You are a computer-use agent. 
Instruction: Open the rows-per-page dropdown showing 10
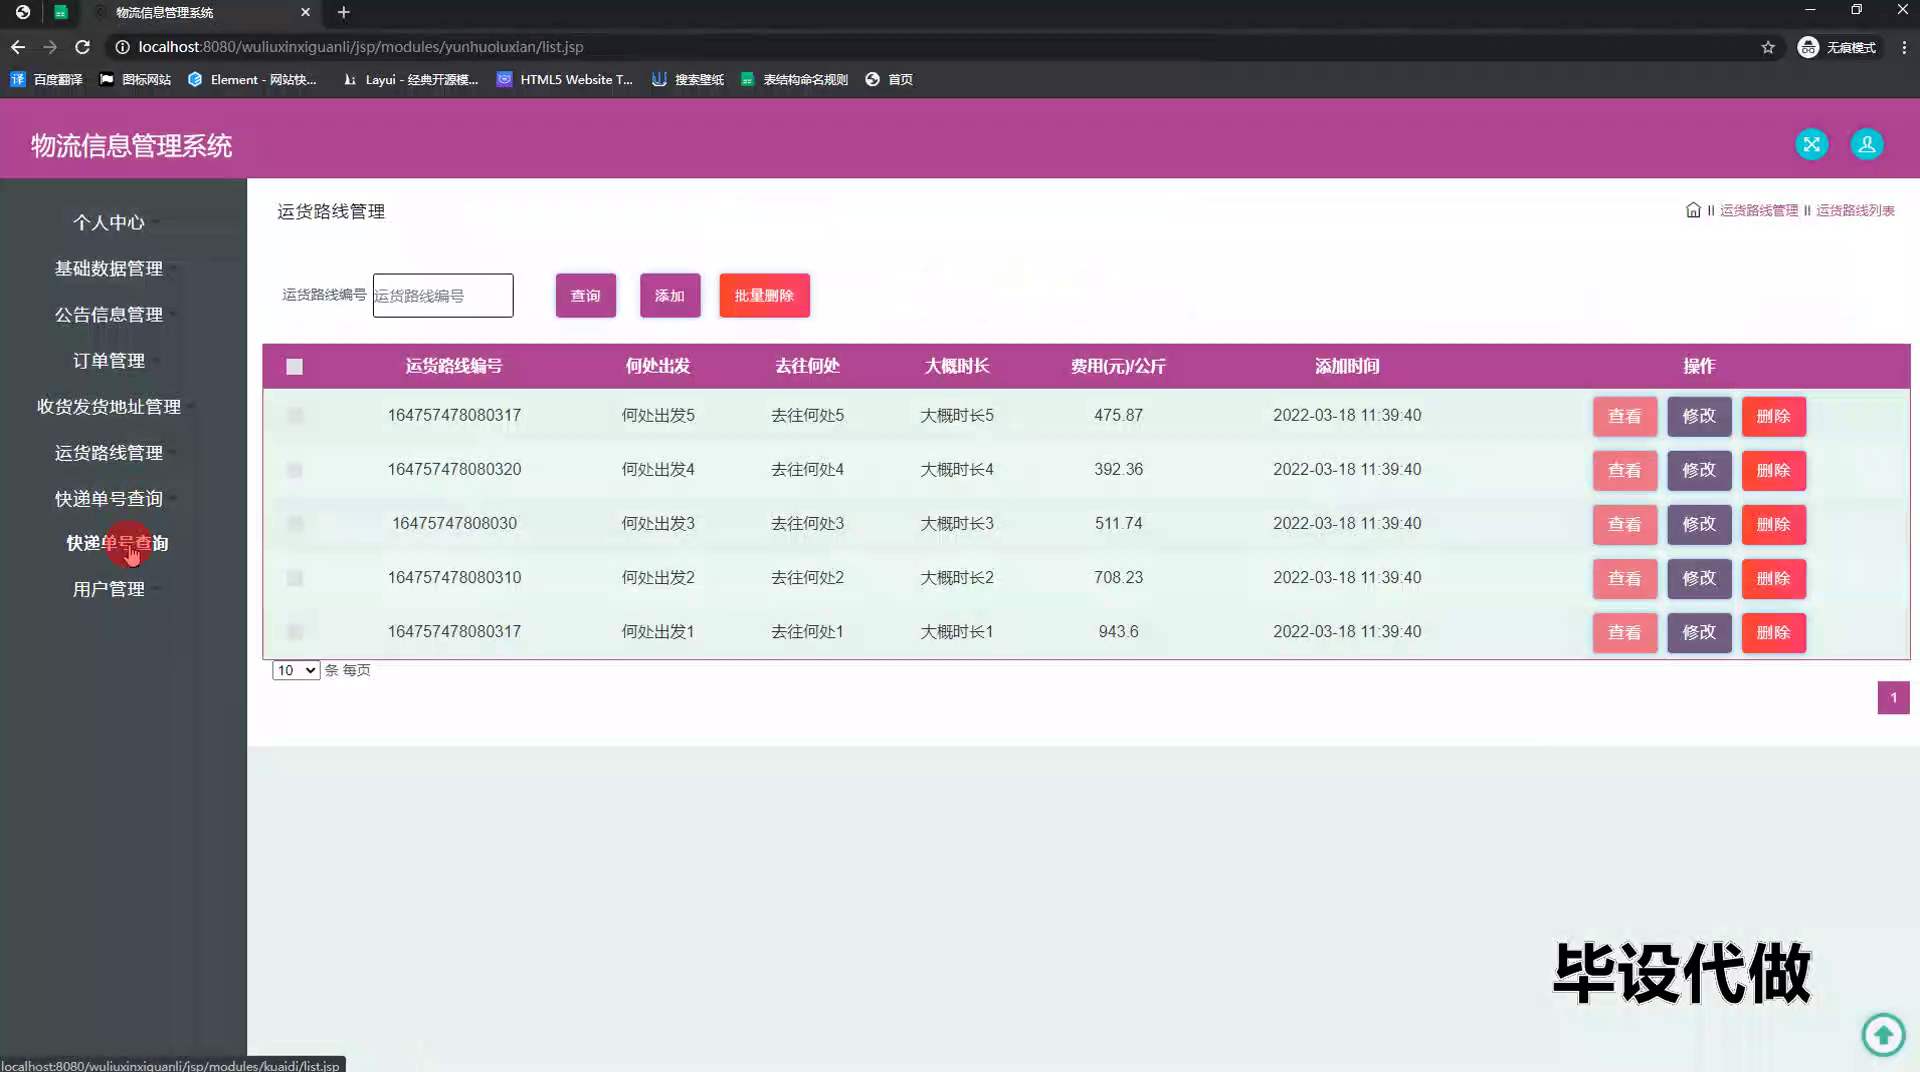pyautogui.click(x=295, y=670)
